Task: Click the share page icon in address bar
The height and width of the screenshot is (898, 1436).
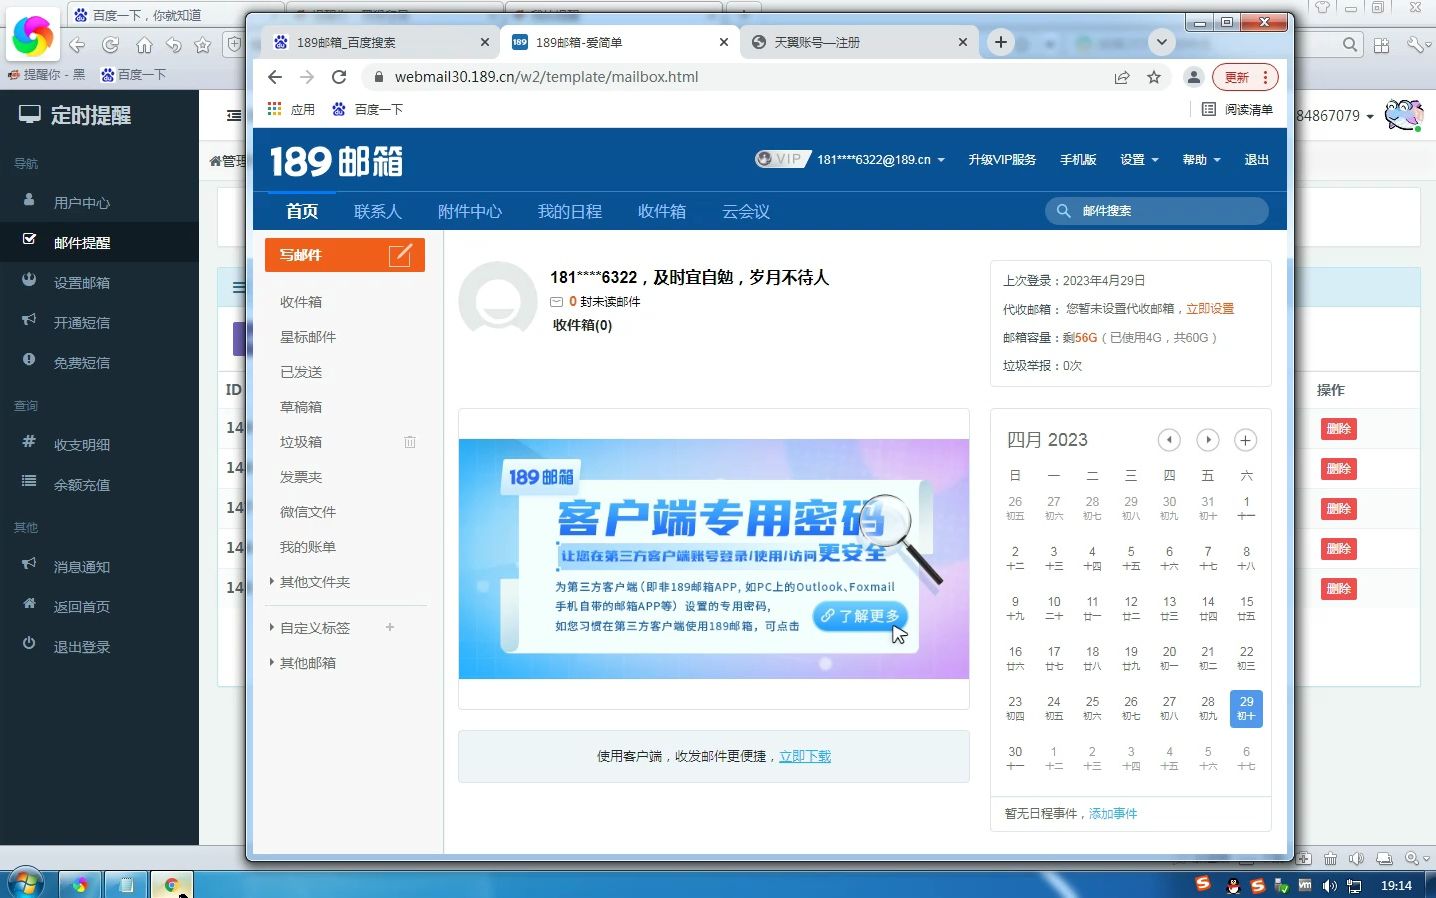Action: coord(1122,77)
